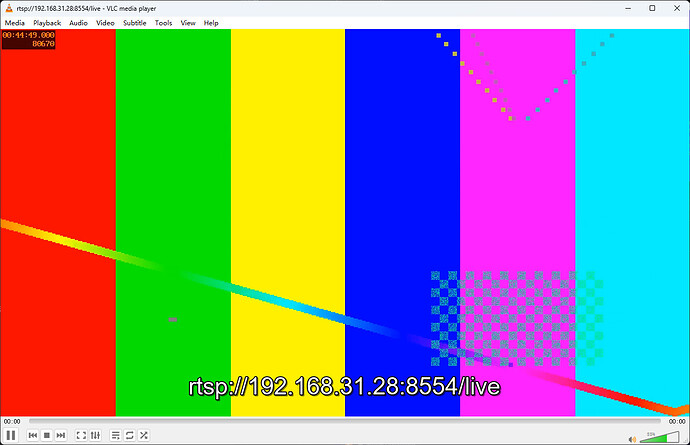Open the Subtitle menu
The height and width of the screenshot is (445, 690).
(x=135, y=23)
